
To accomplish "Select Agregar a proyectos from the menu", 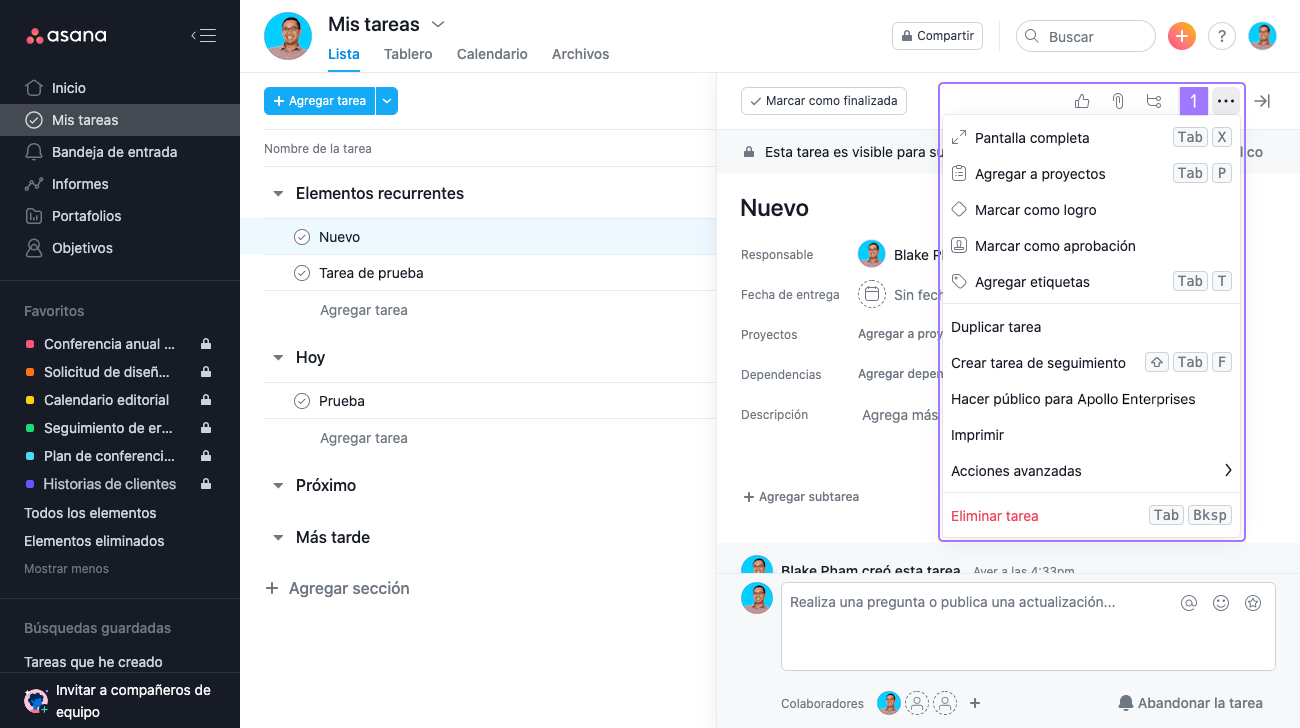I will pos(1091,174).
